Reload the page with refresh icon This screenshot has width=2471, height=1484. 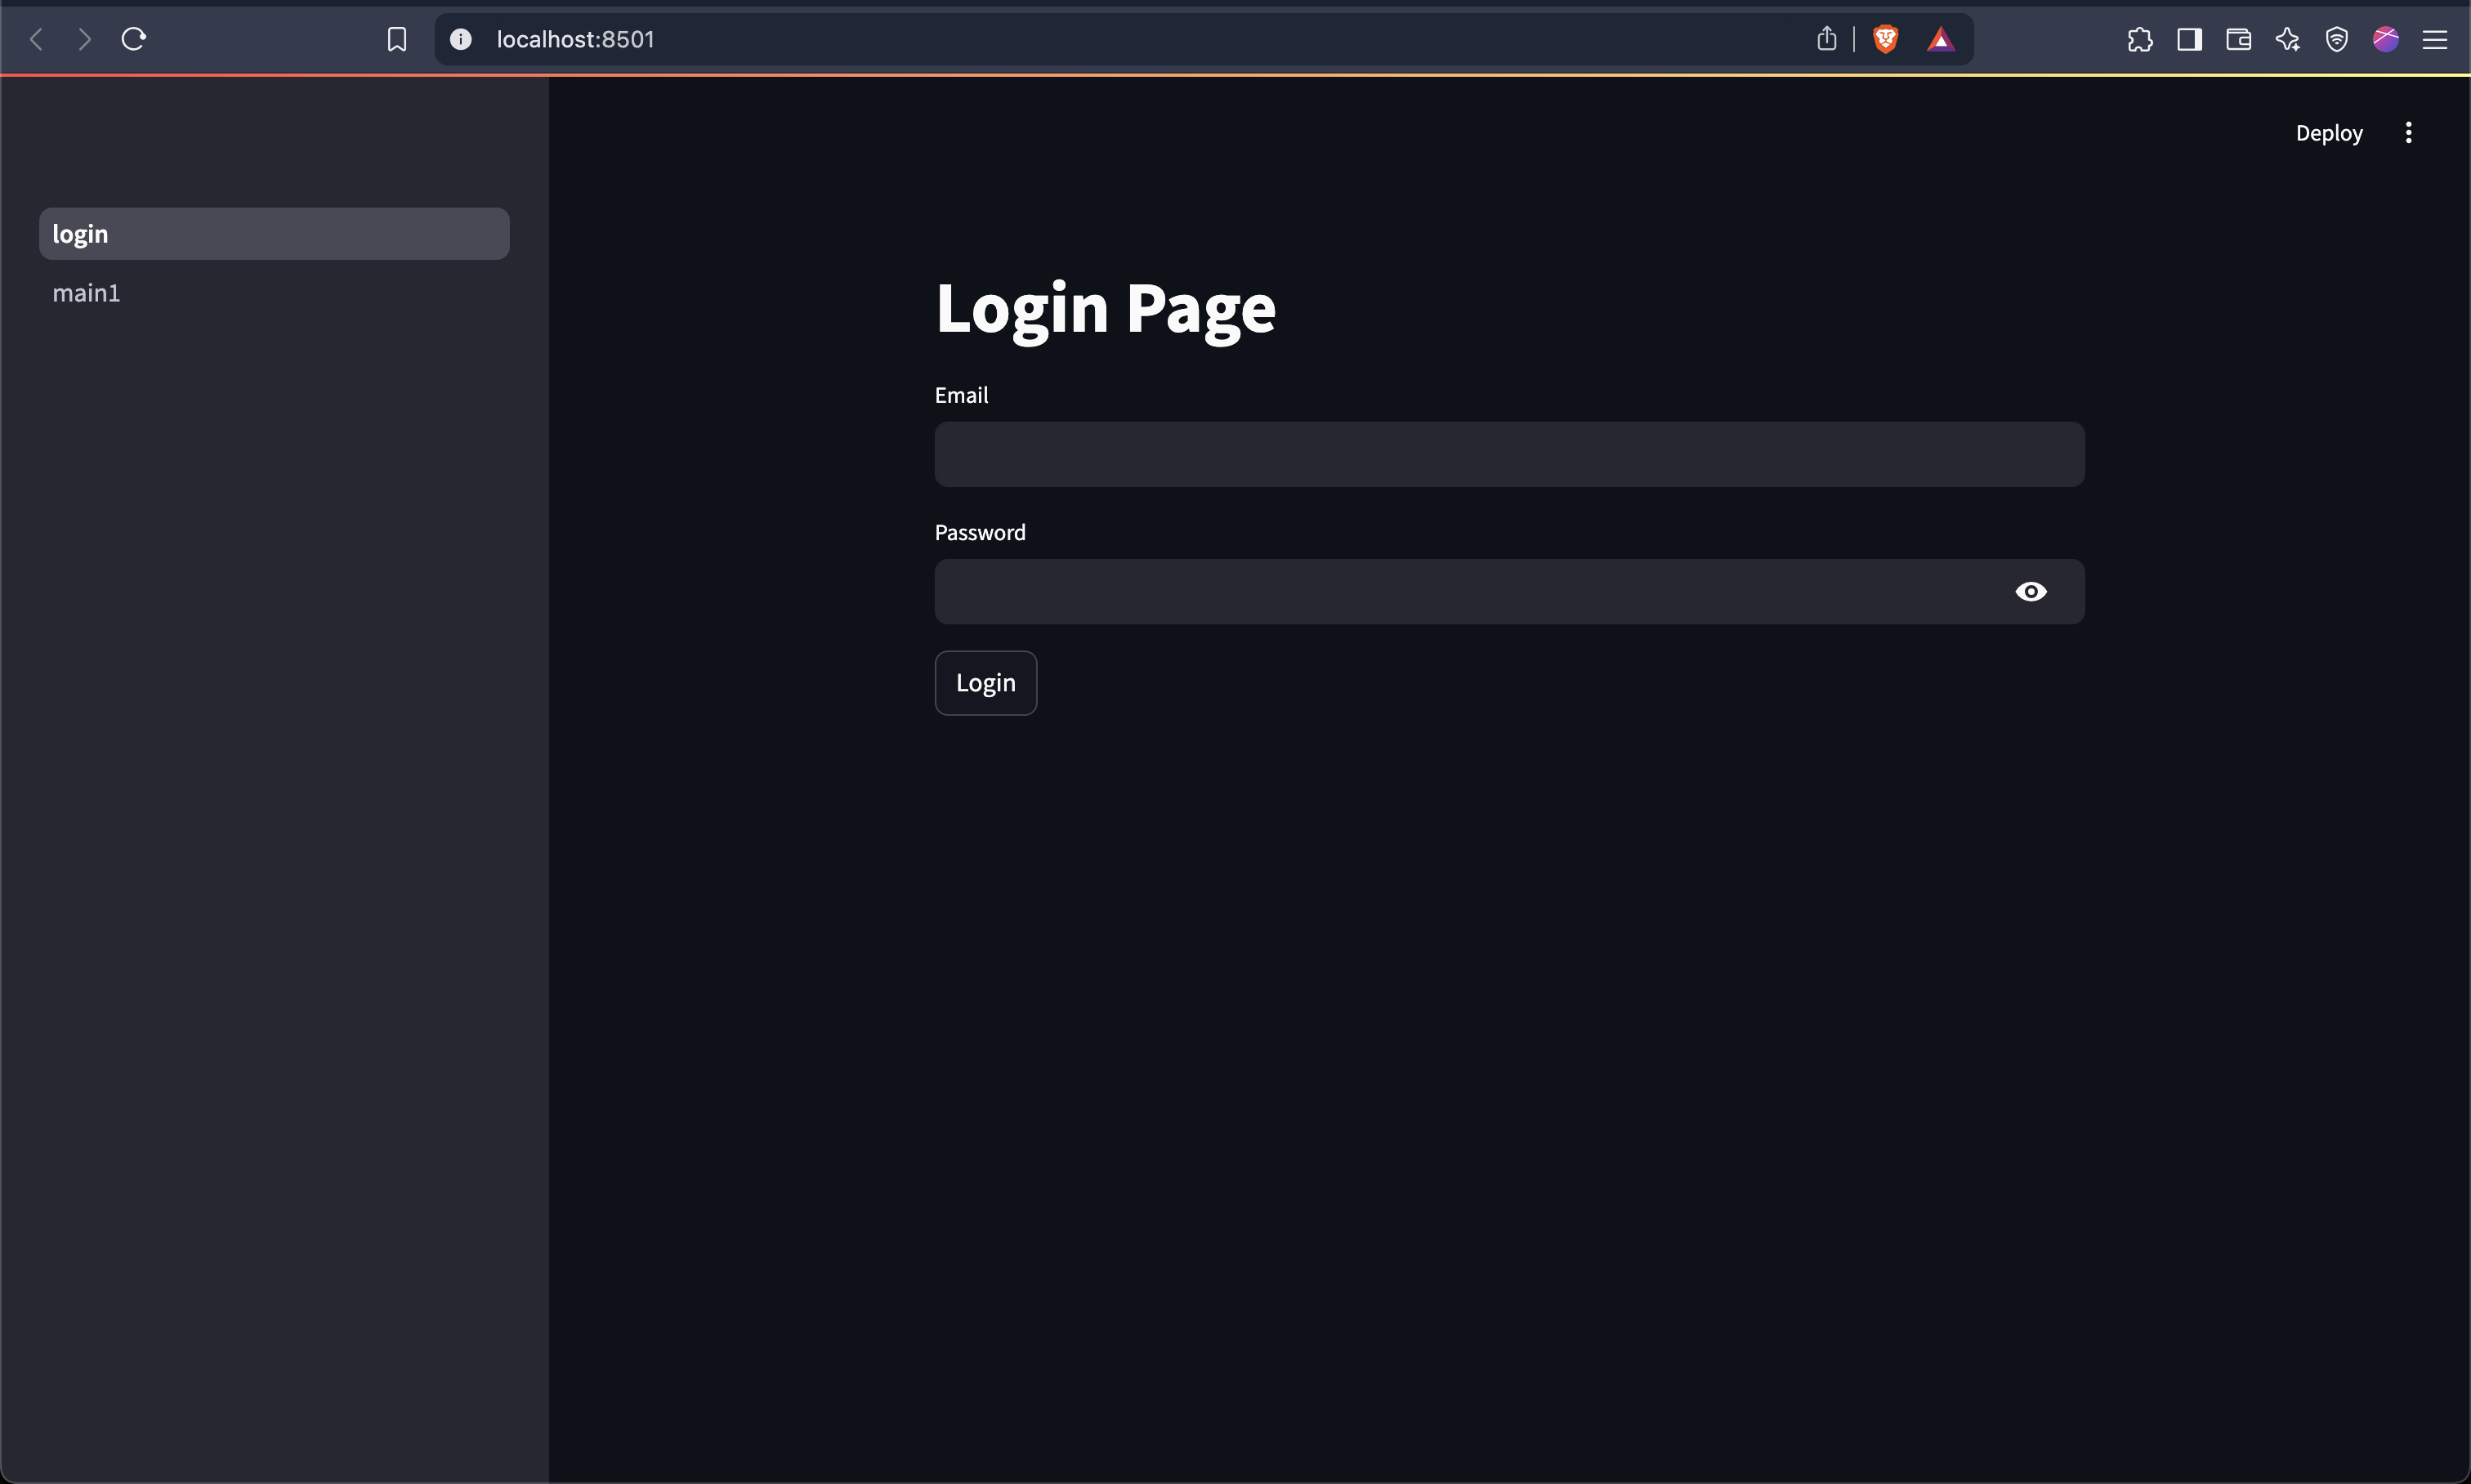click(134, 39)
